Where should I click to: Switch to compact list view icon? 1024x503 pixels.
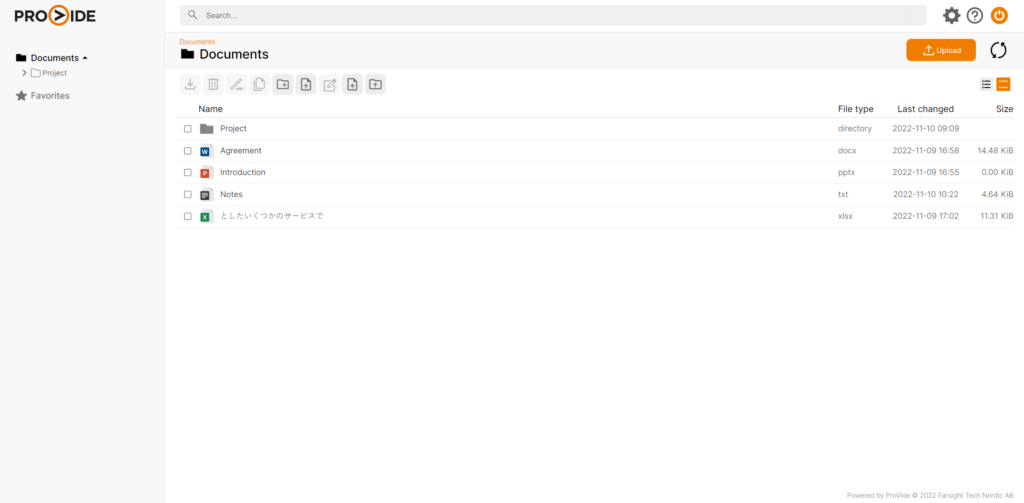click(x=986, y=84)
